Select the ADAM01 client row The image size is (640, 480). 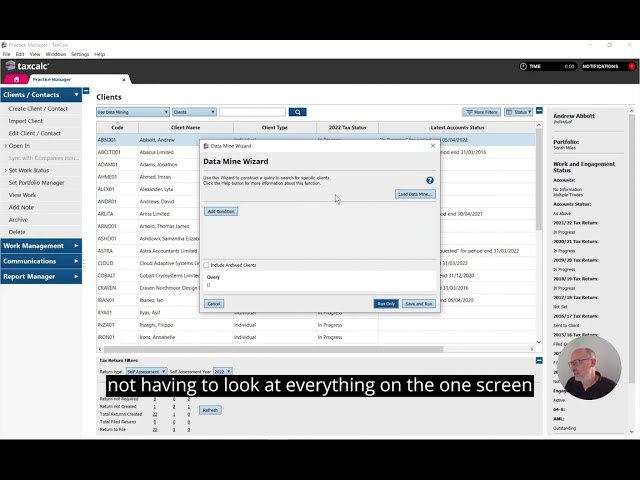316,164
